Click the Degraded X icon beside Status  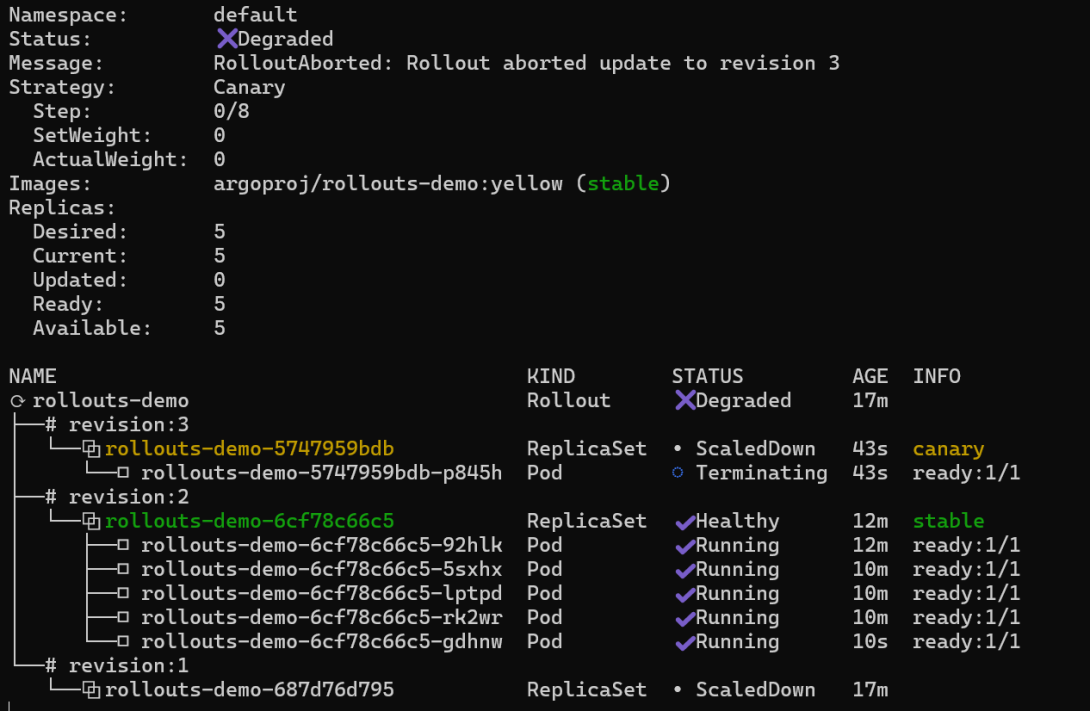(x=226, y=39)
